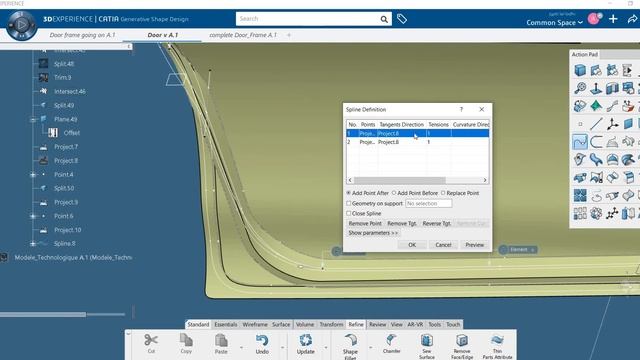Switch to Essentials toolbar tab
The width and height of the screenshot is (640, 360).
pos(226,324)
